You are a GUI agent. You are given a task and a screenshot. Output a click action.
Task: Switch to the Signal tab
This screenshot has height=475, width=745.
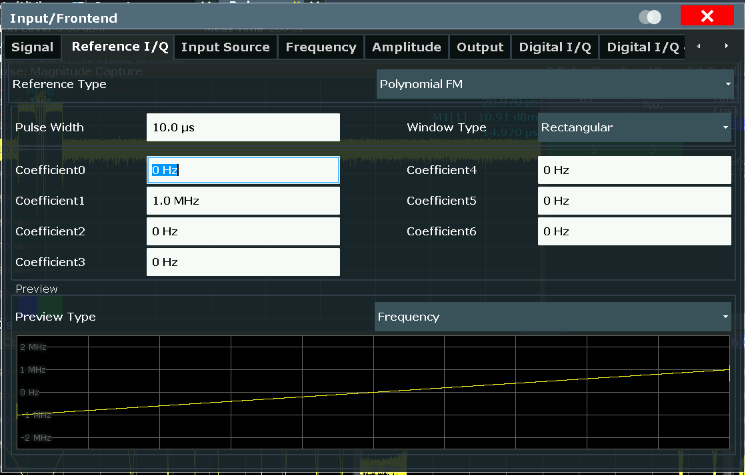click(x=32, y=47)
